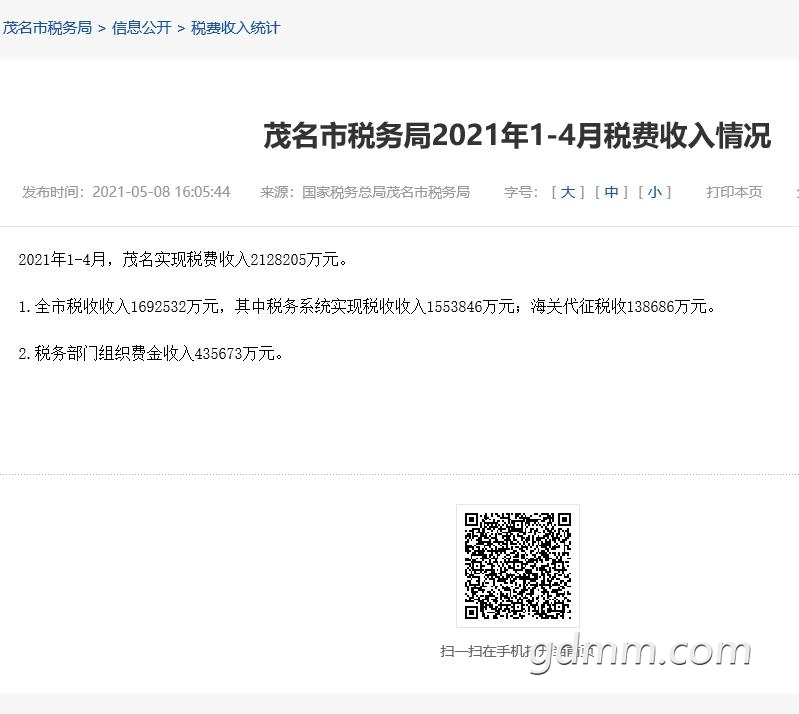Click 打印本页 to print the page

[x=734, y=192]
